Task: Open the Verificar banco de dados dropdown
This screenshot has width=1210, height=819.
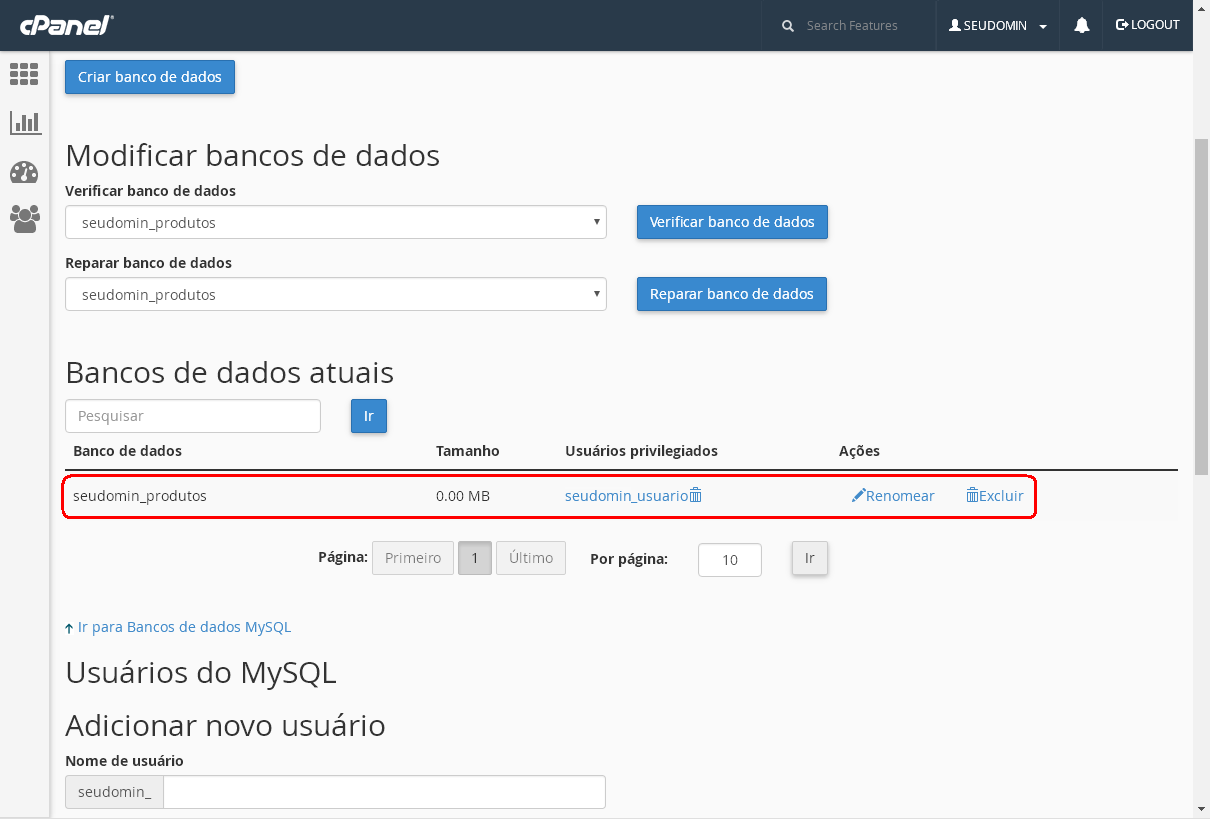Action: [x=336, y=222]
